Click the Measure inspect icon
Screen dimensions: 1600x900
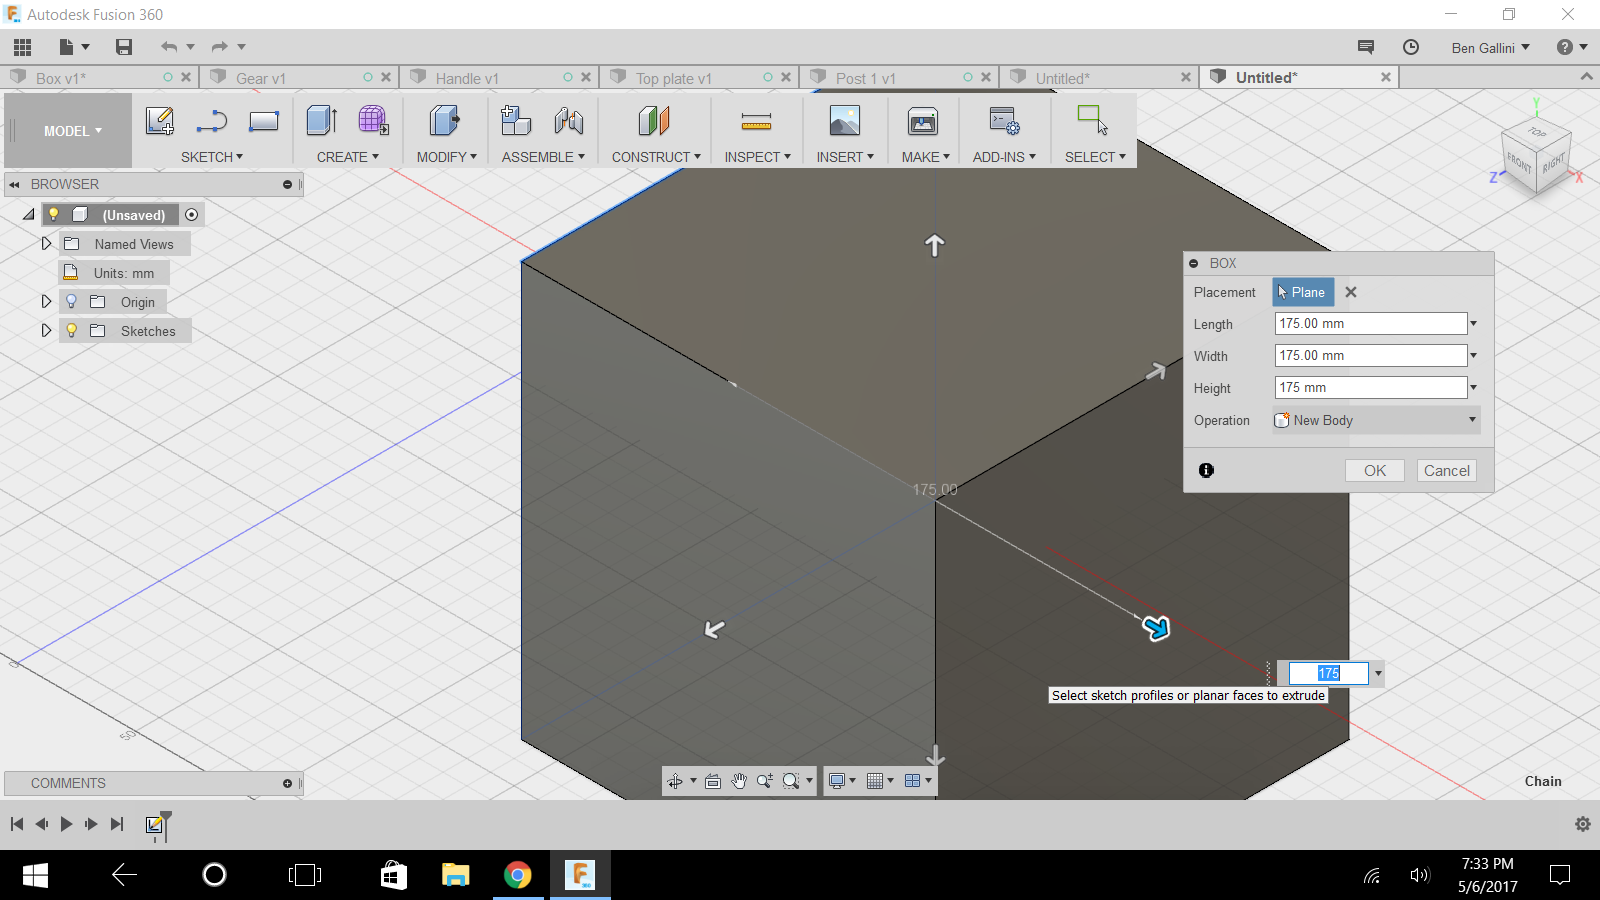[x=756, y=121]
